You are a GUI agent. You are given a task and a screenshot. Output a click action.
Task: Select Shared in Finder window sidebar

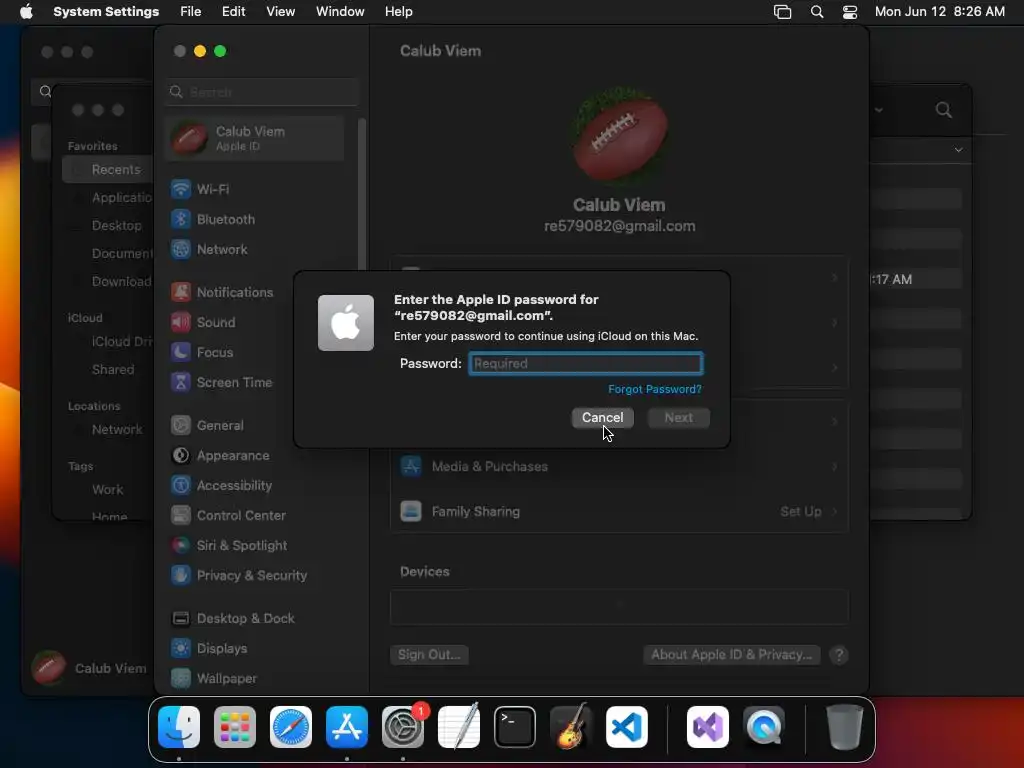point(113,370)
